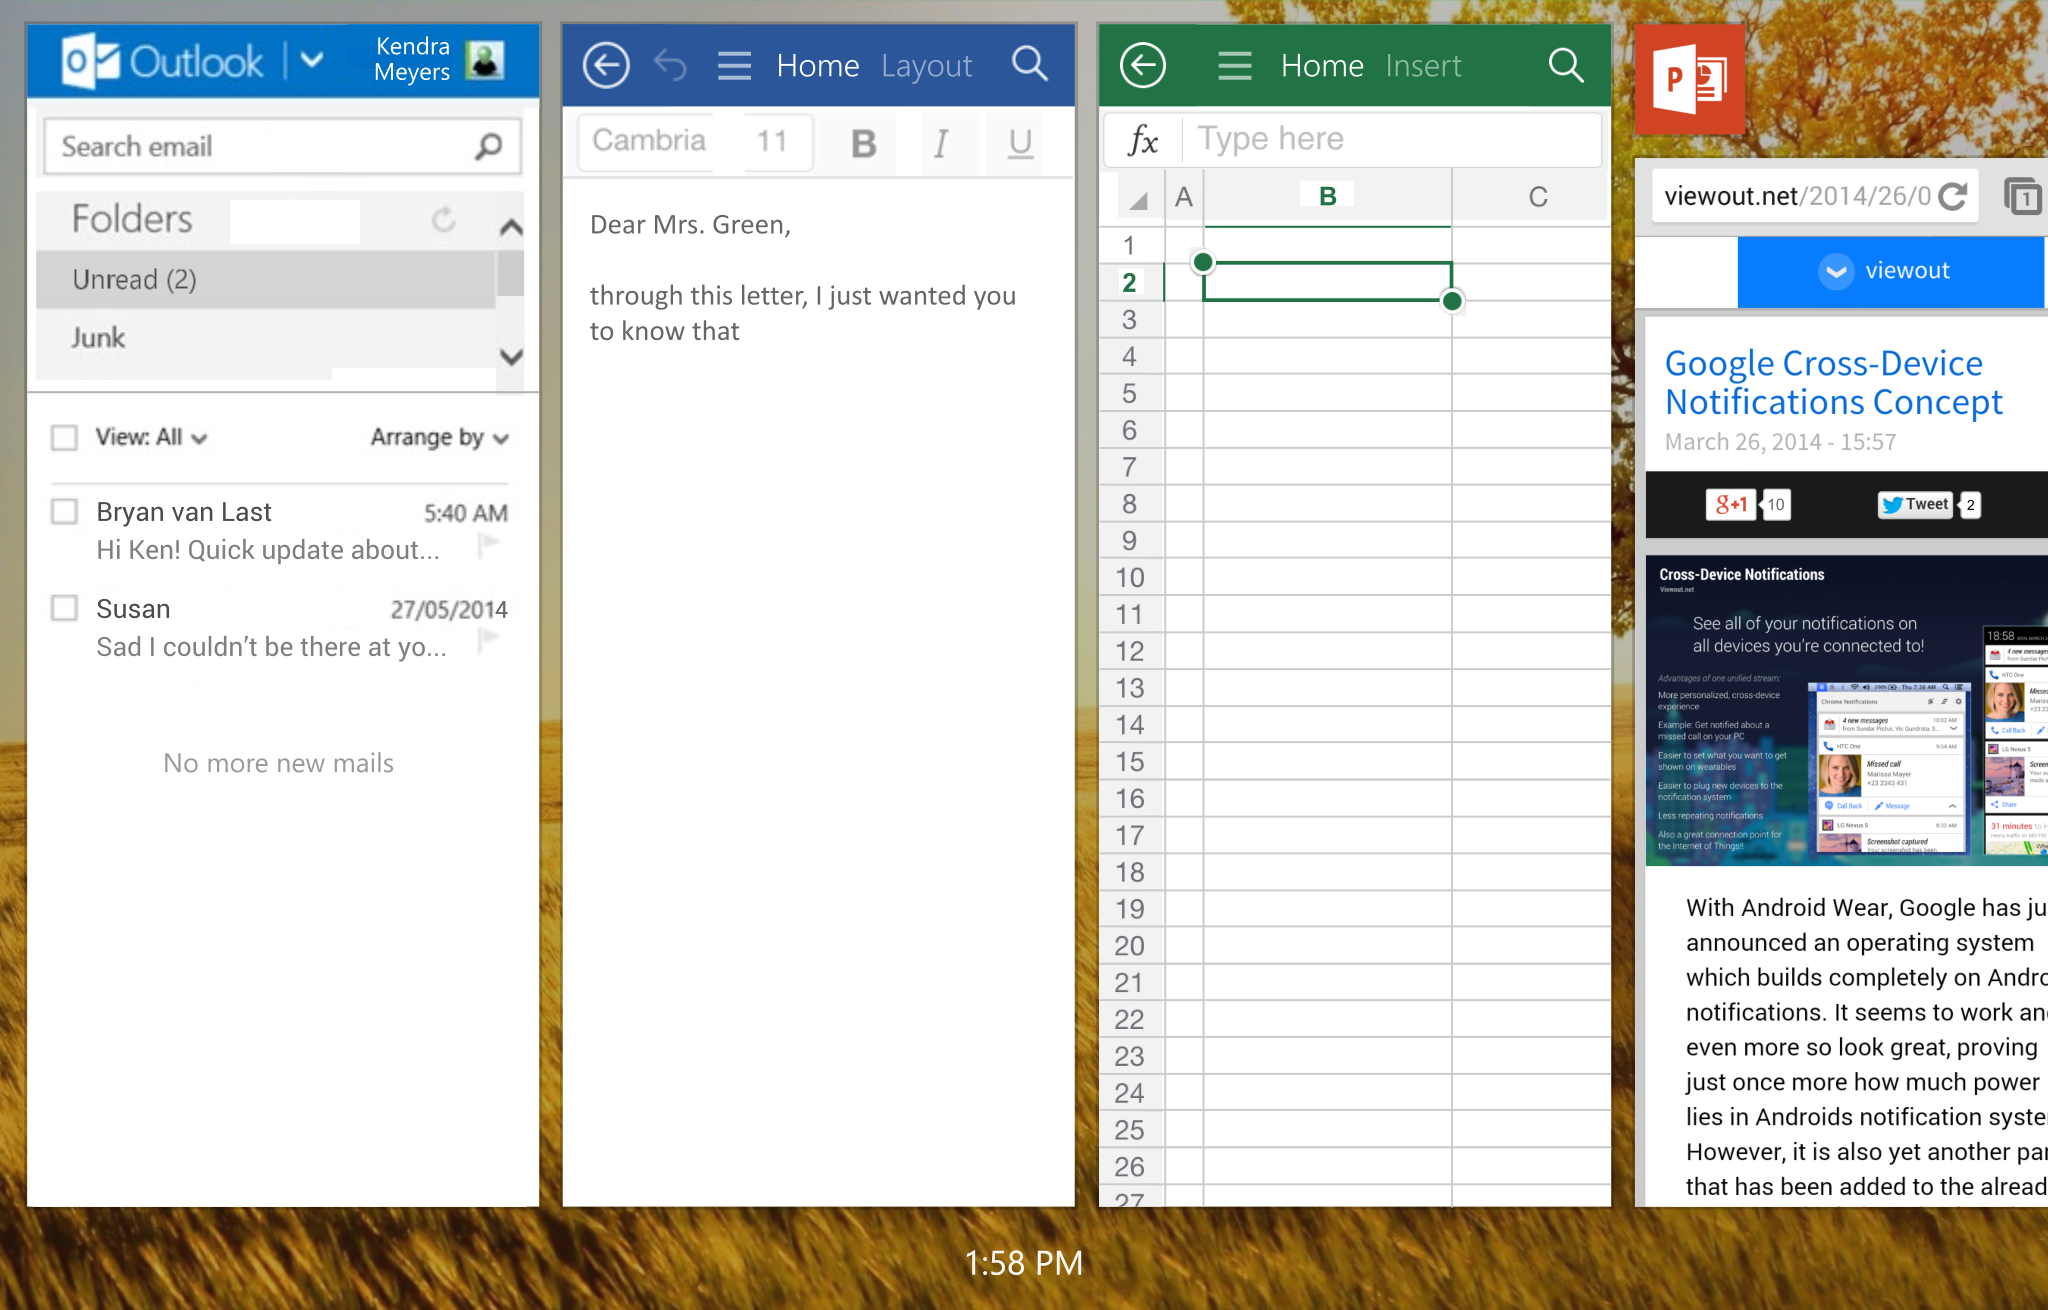Open the PowerPoint app tile
The width and height of the screenshot is (2048, 1310).
[x=1690, y=79]
